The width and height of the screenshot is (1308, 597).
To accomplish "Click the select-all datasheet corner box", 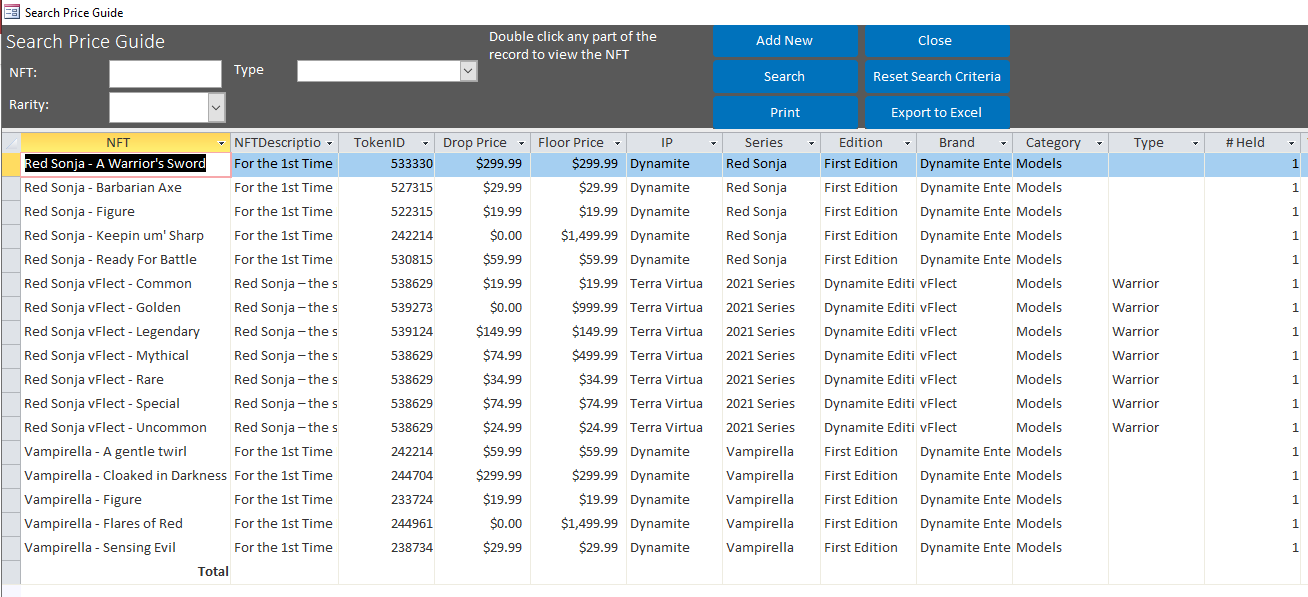I will [x=11, y=143].
